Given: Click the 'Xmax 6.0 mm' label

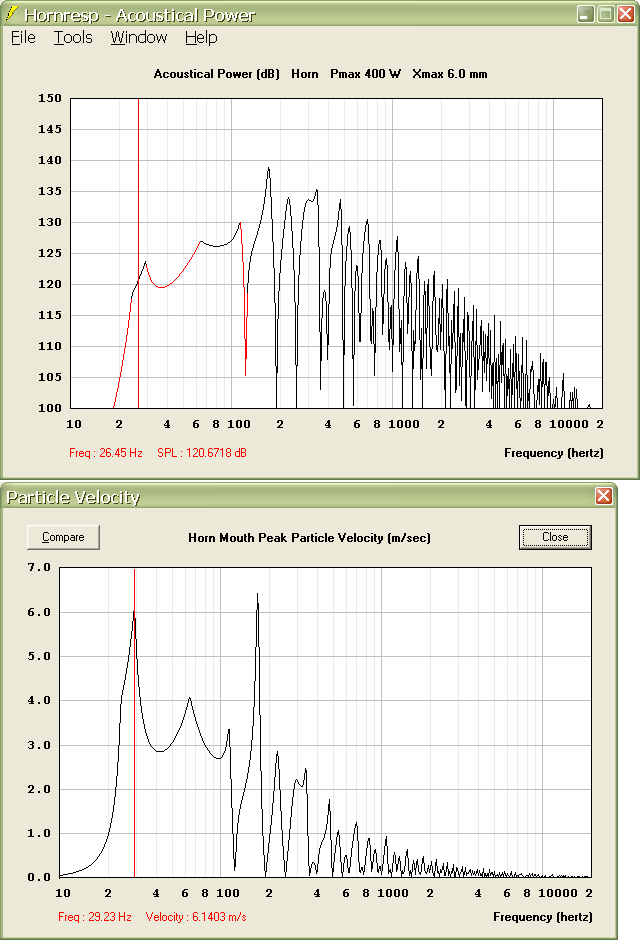Looking at the screenshot, I should pyautogui.click(x=449, y=74).
